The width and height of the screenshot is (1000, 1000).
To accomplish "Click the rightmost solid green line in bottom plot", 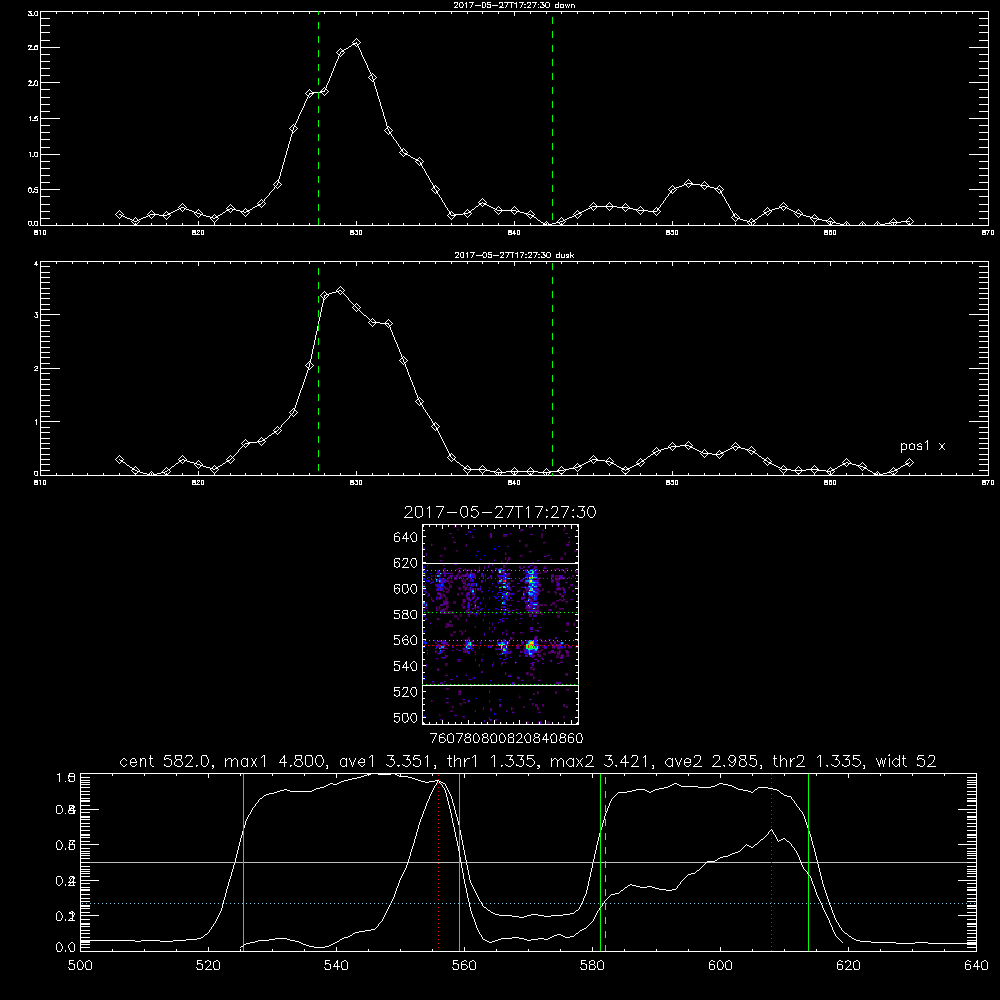I will click(808, 862).
